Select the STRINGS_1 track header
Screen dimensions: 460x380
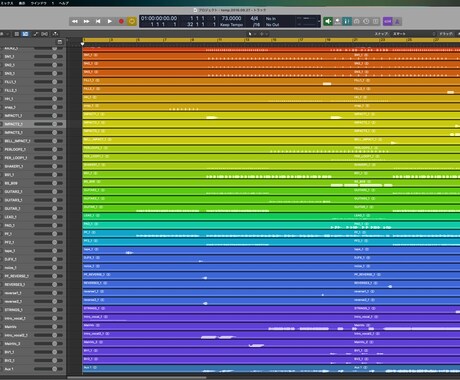click(33, 310)
